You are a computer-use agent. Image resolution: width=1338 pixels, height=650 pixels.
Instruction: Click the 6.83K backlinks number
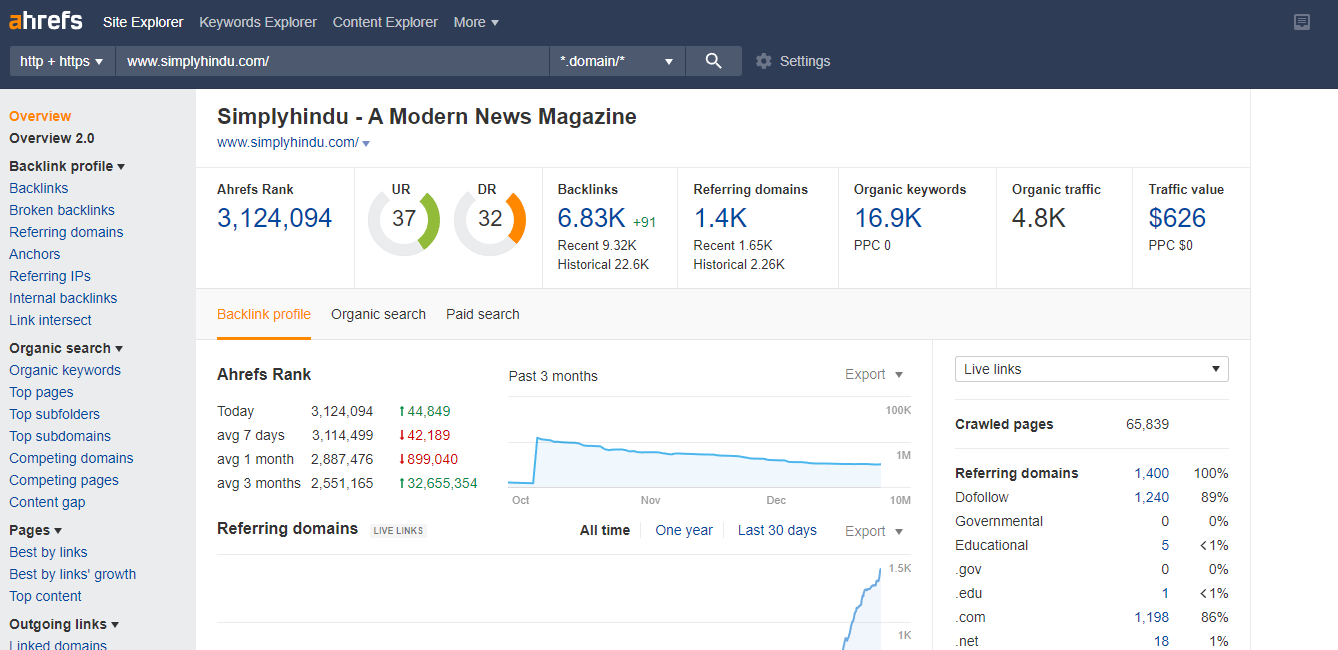[591, 218]
